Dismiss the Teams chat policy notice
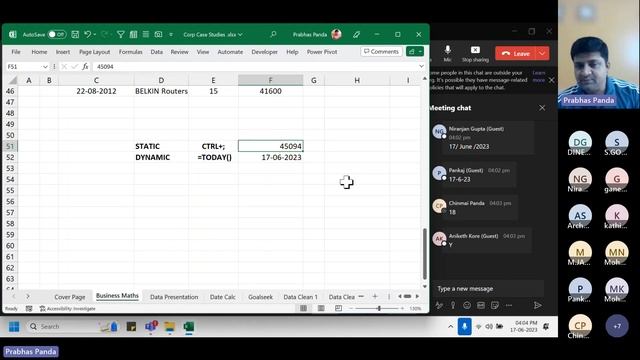The width and height of the screenshot is (640, 360). tap(551, 80)
